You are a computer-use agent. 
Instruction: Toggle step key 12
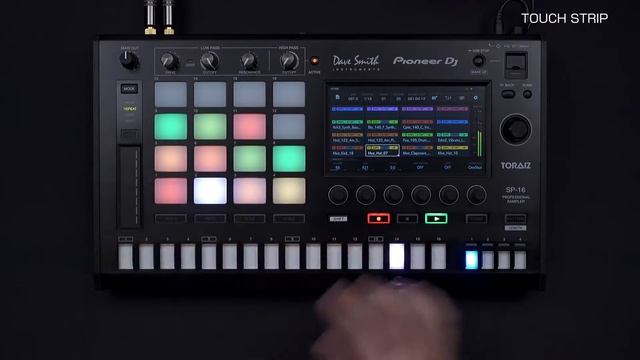pyautogui.click(x=355, y=256)
